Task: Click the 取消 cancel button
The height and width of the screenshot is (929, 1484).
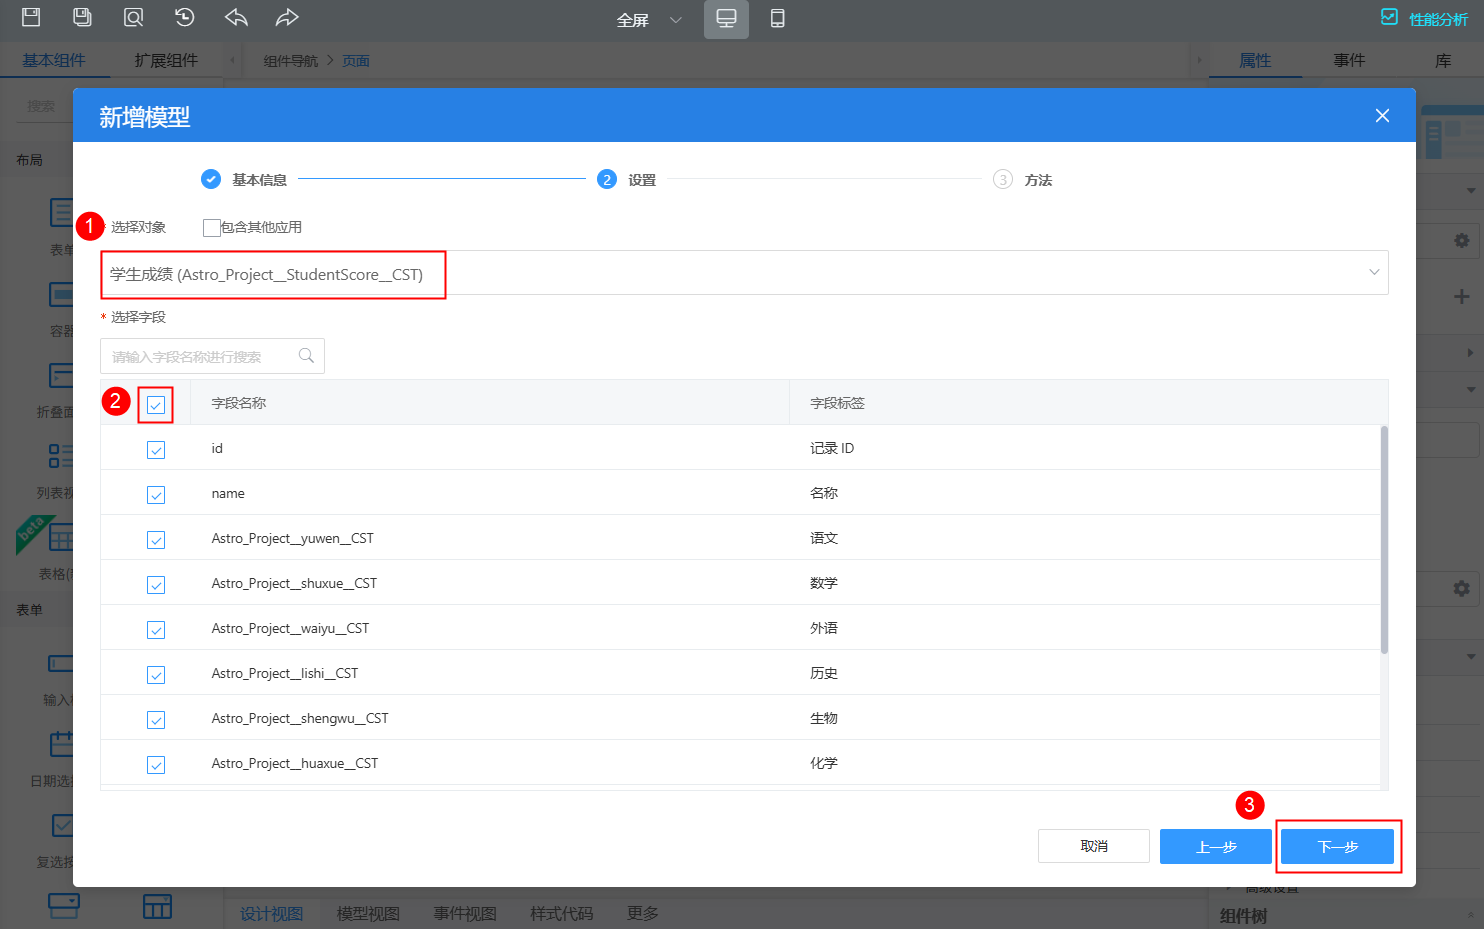Action: point(1094,846)
